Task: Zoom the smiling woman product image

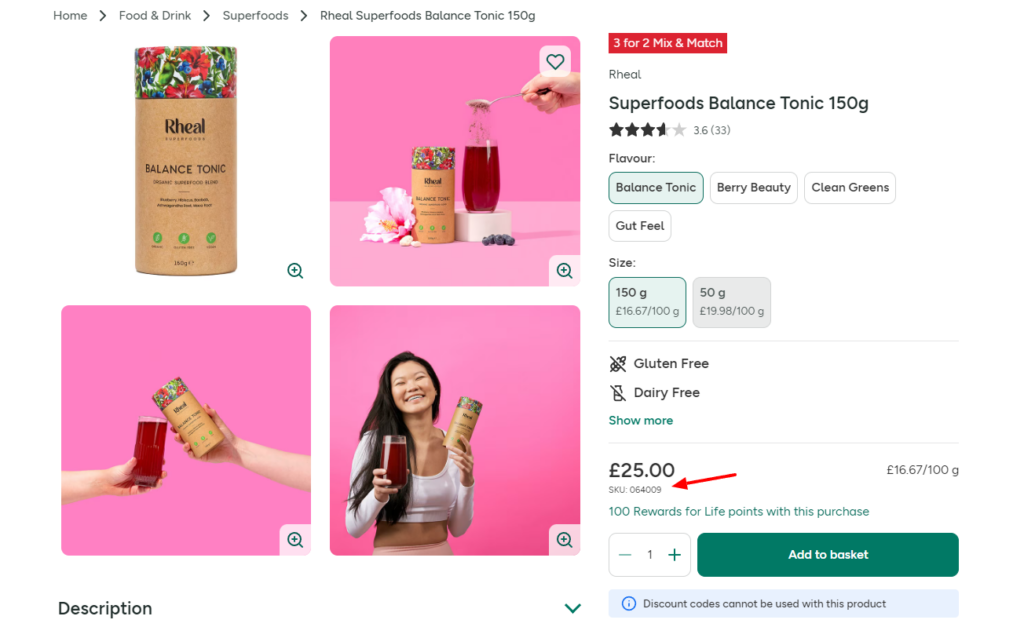Action: coord(564,539)
